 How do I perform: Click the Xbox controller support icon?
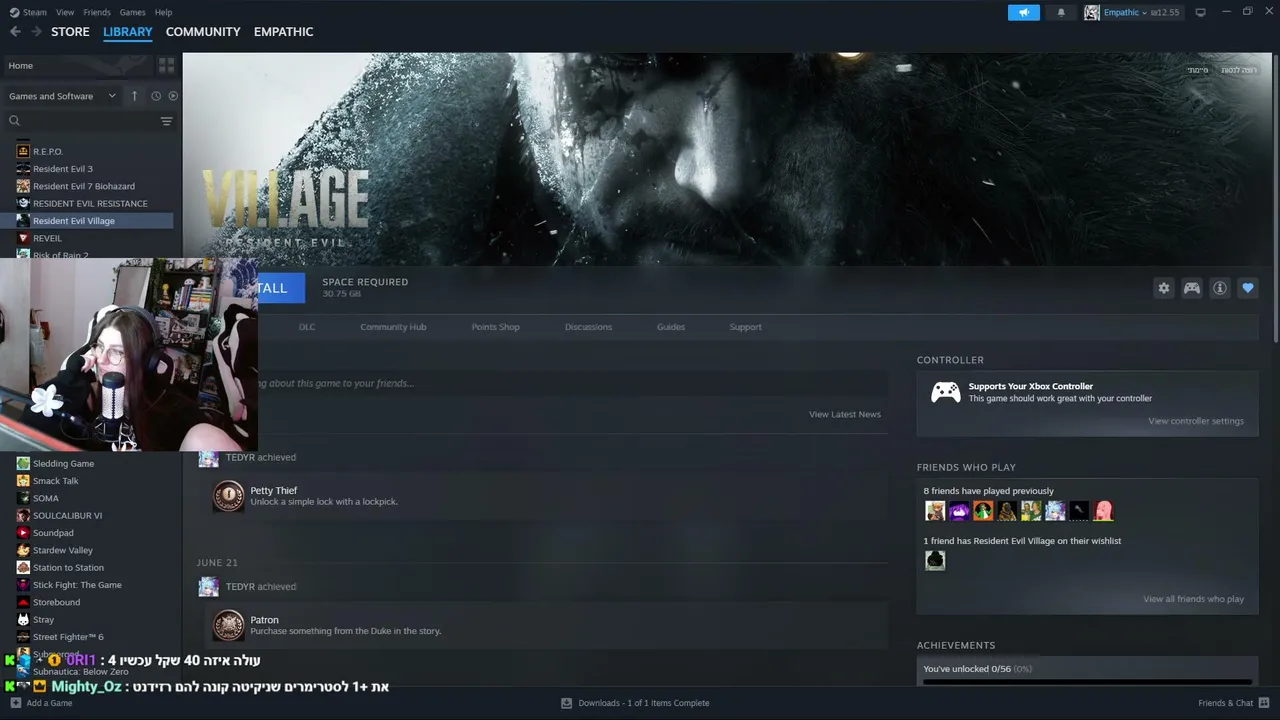click(x=946, y=392)
